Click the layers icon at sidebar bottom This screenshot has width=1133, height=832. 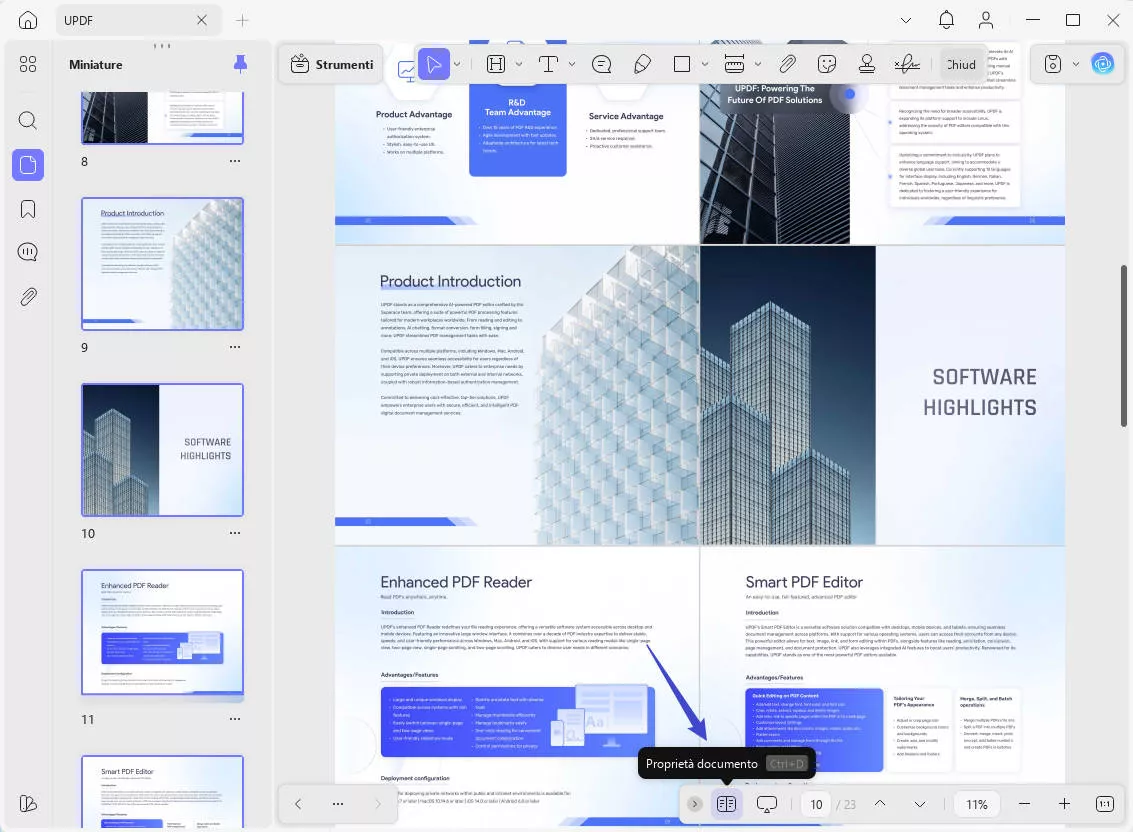(x=27, y=804)
